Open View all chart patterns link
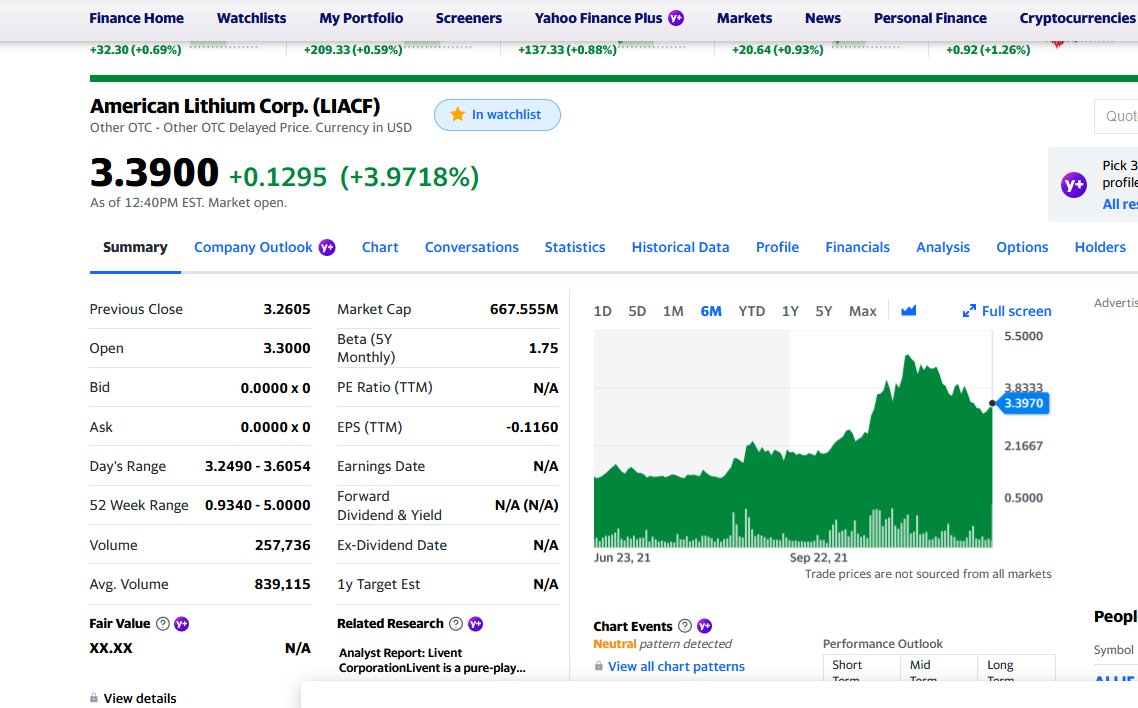 (x=676, y=666)
